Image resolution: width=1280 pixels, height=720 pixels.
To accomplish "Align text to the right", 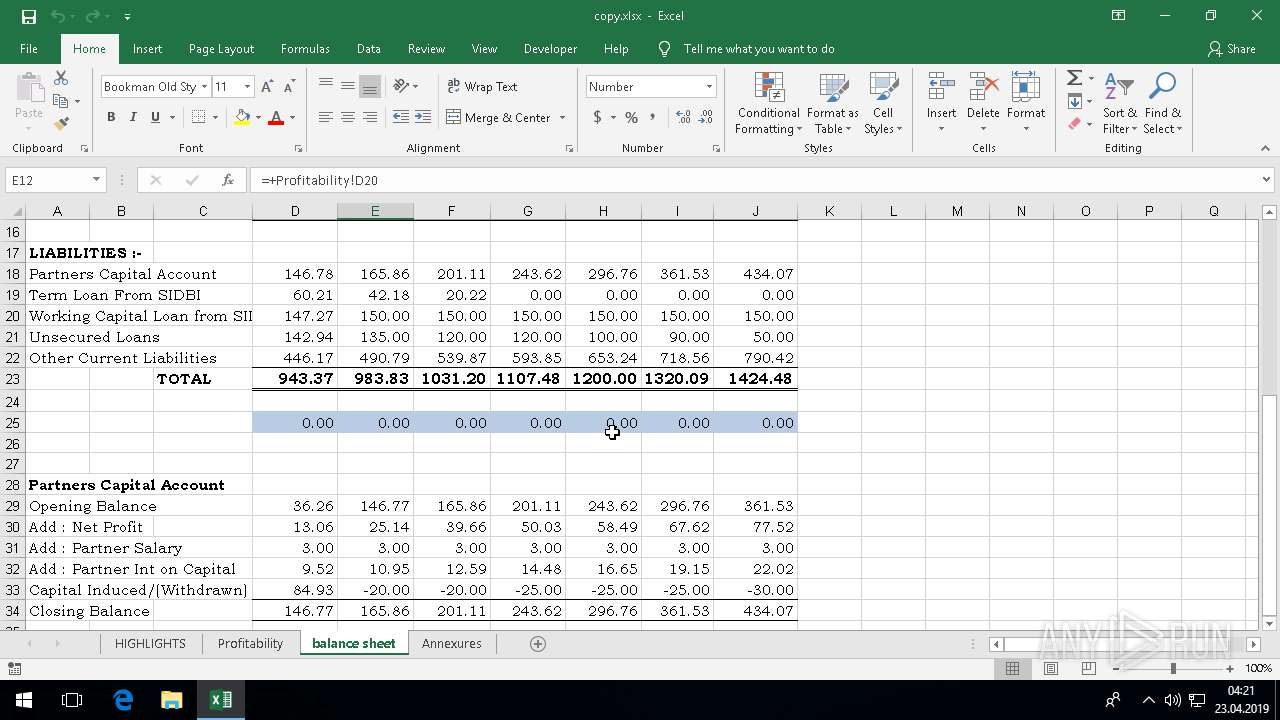I will tap(370, 117).
